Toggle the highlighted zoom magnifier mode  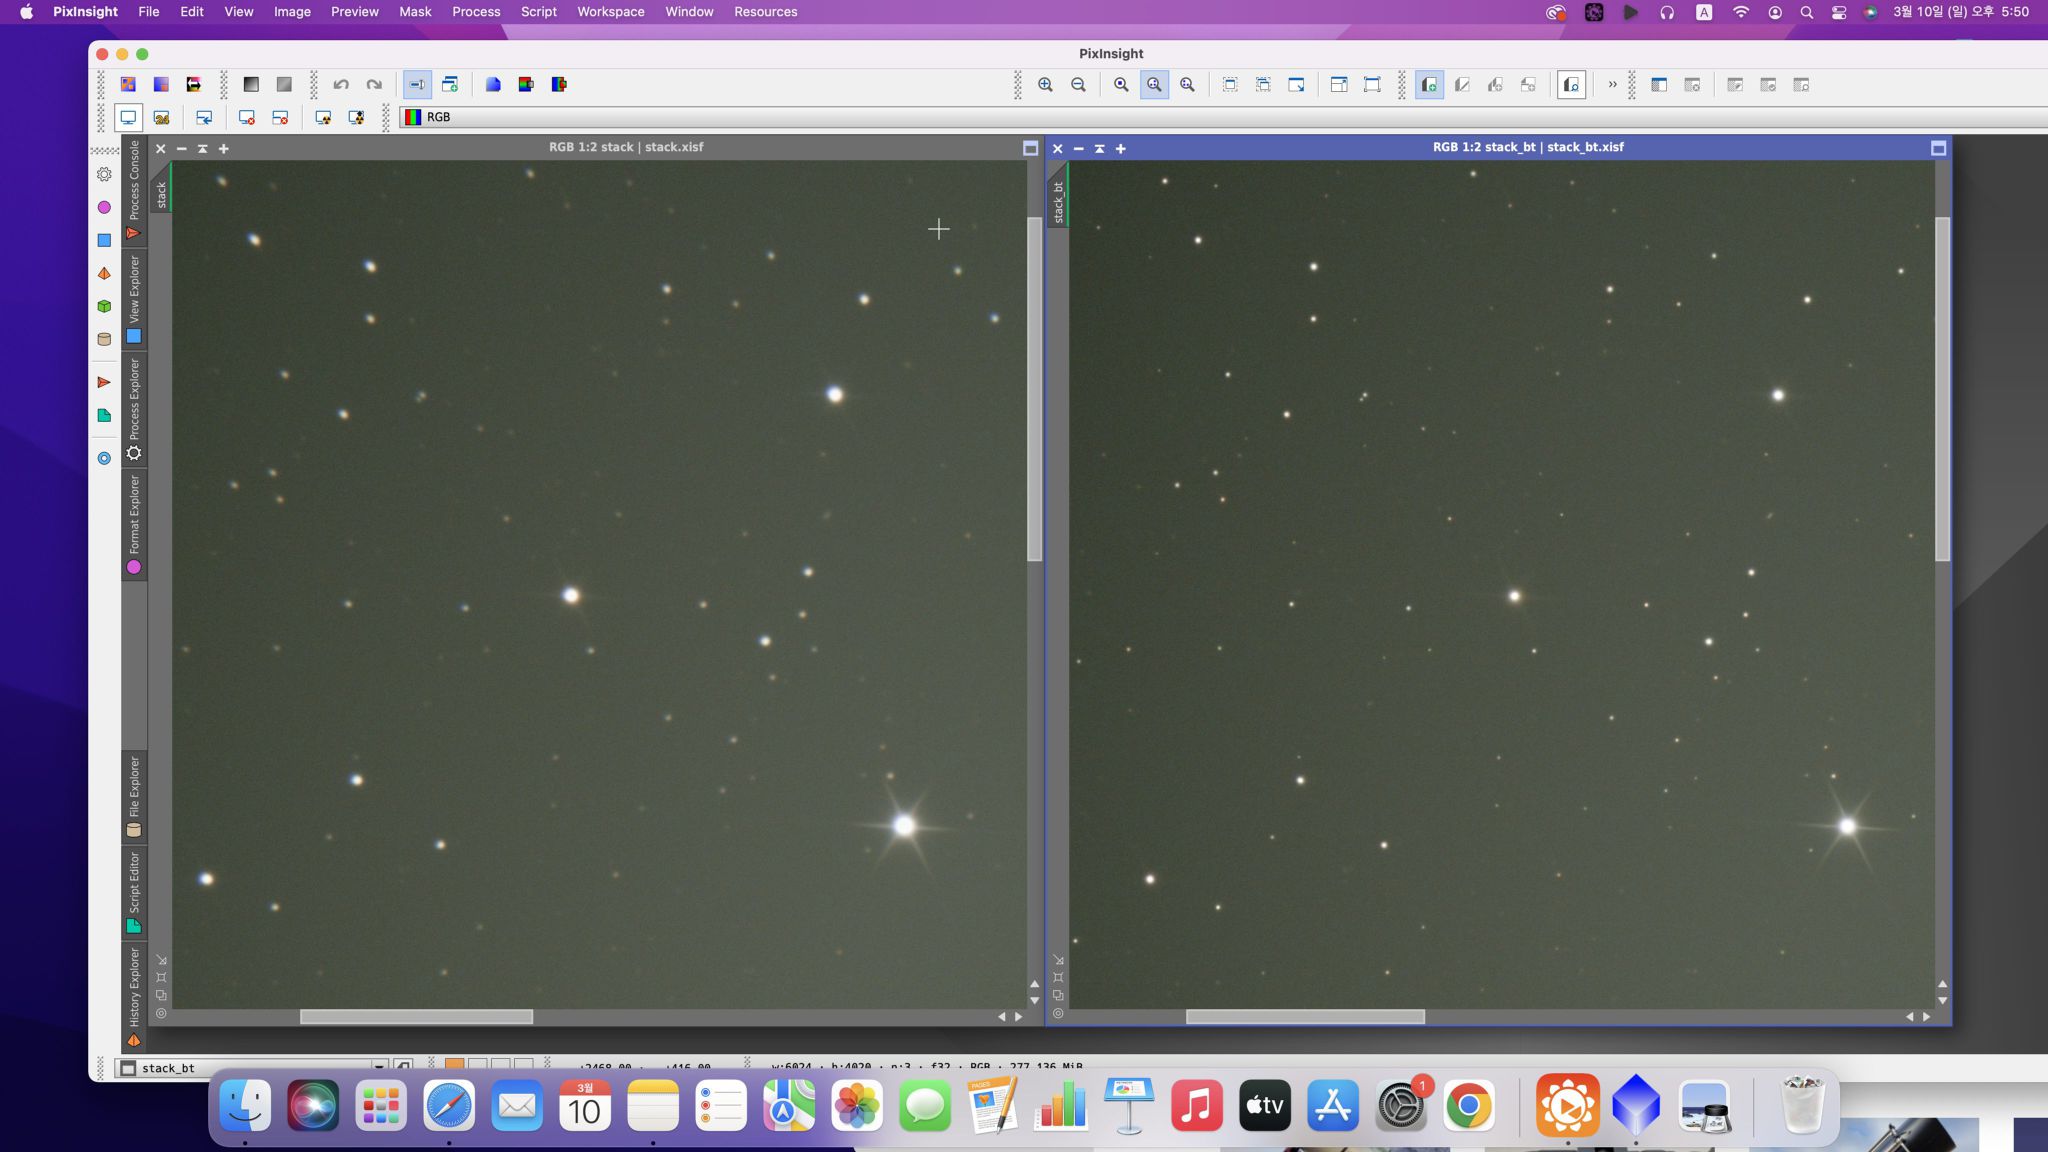1154,85
